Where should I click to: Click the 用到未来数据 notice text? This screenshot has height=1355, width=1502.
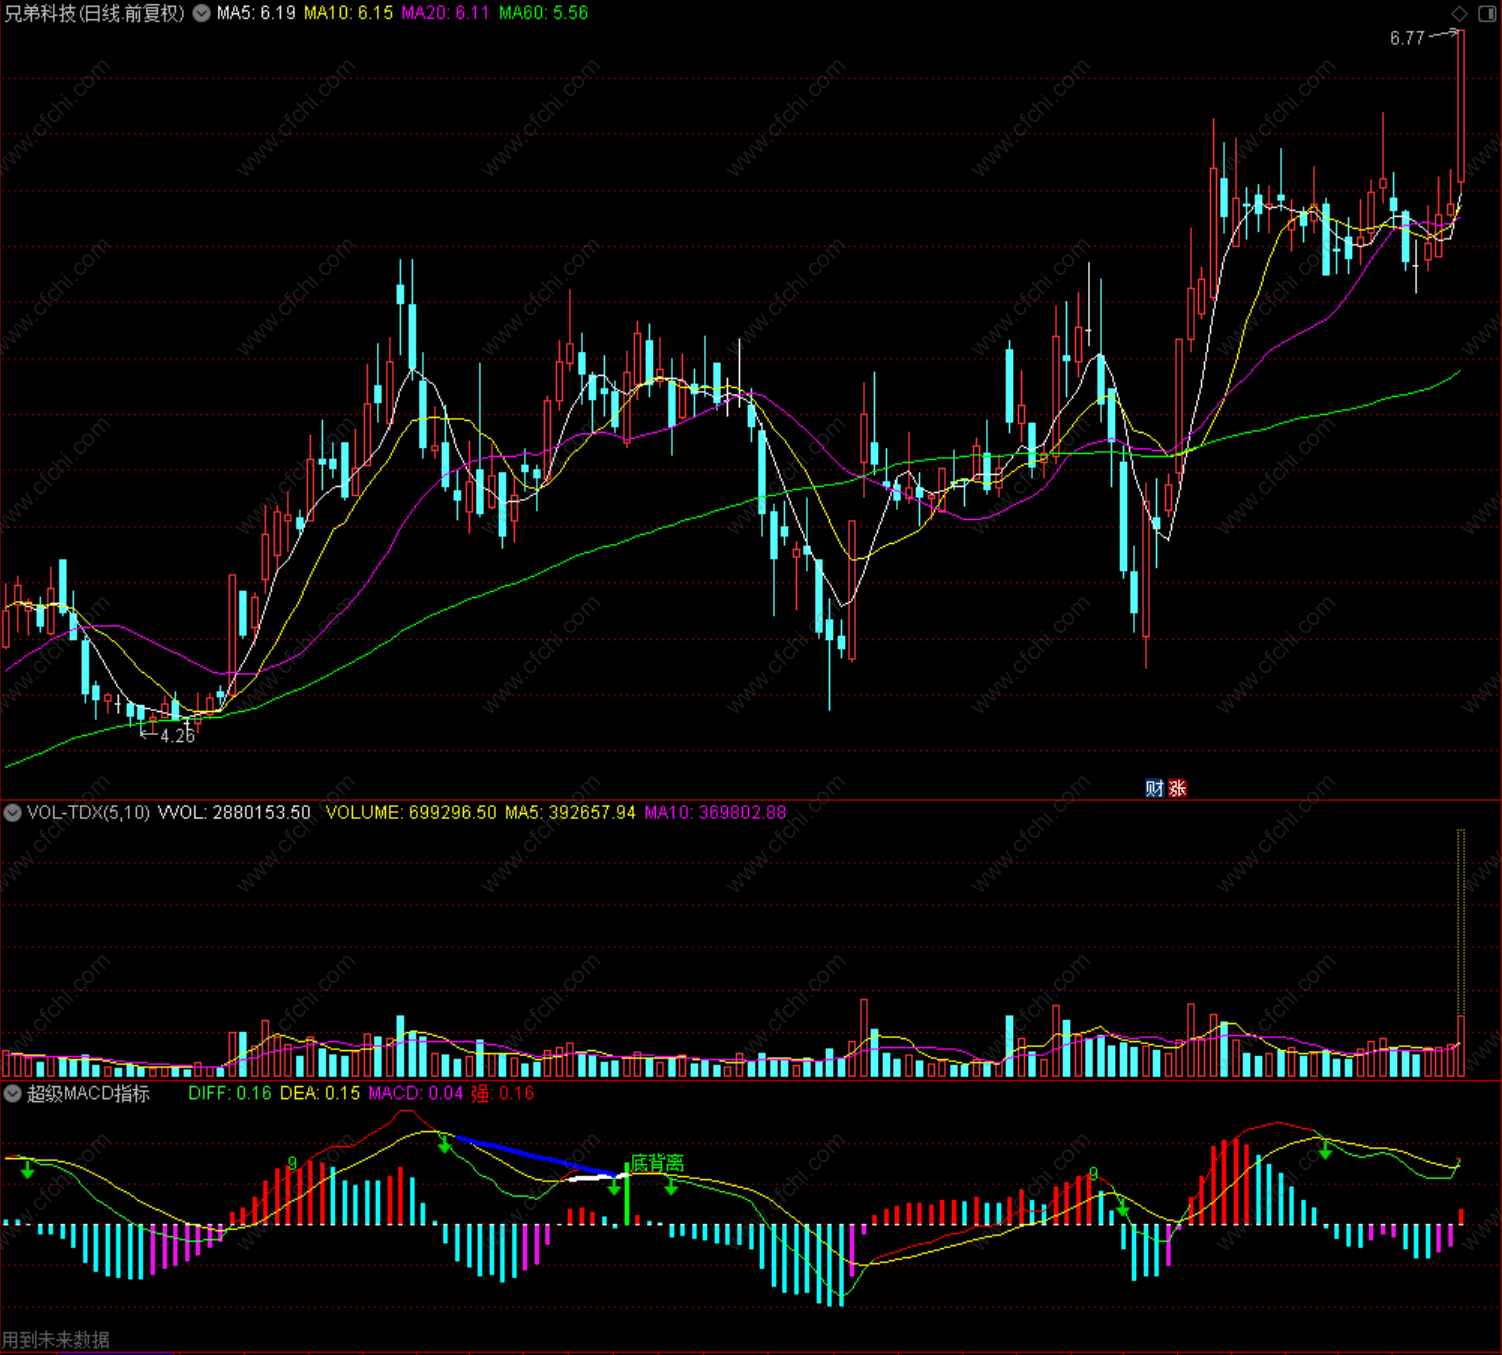click(x=56, y=1339)
